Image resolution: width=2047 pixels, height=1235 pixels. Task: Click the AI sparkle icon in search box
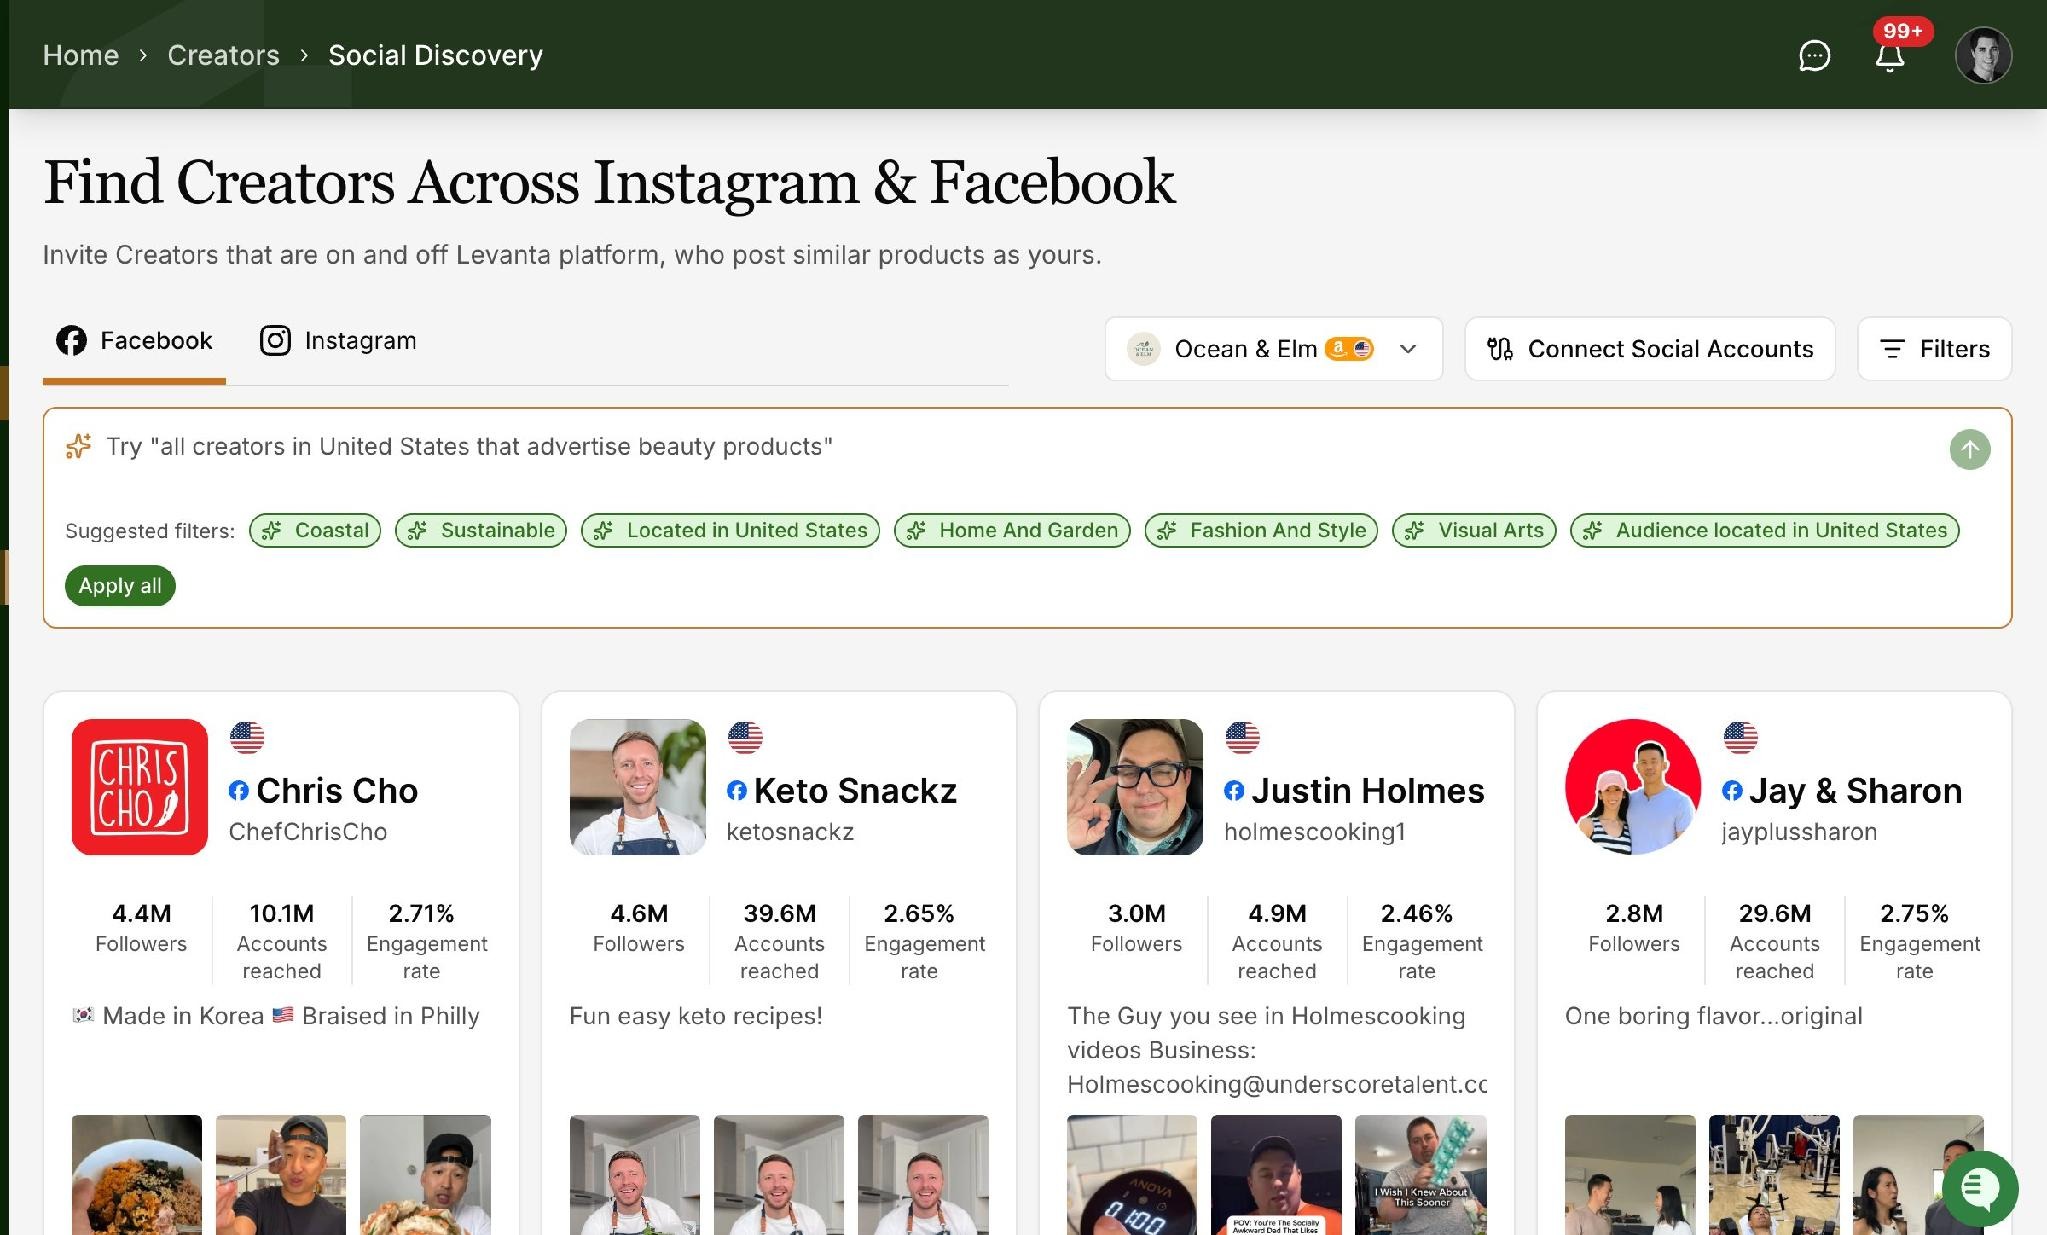pos(79,446)
